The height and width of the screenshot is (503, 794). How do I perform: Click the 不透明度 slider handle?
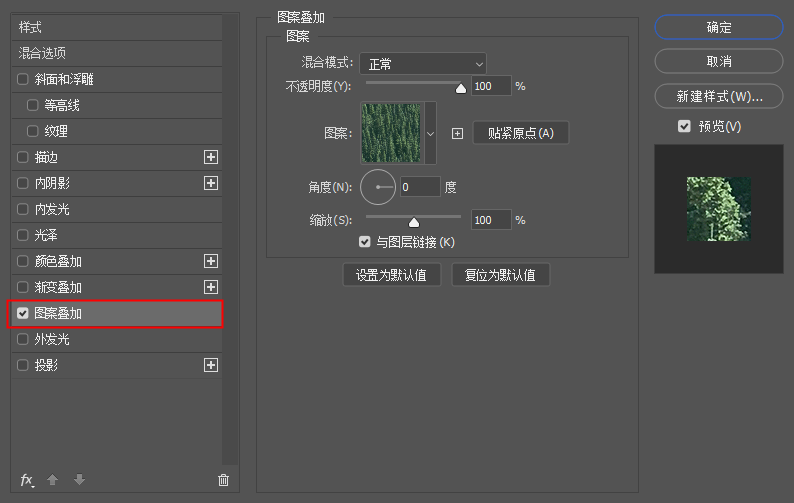(x=461, y=89)
